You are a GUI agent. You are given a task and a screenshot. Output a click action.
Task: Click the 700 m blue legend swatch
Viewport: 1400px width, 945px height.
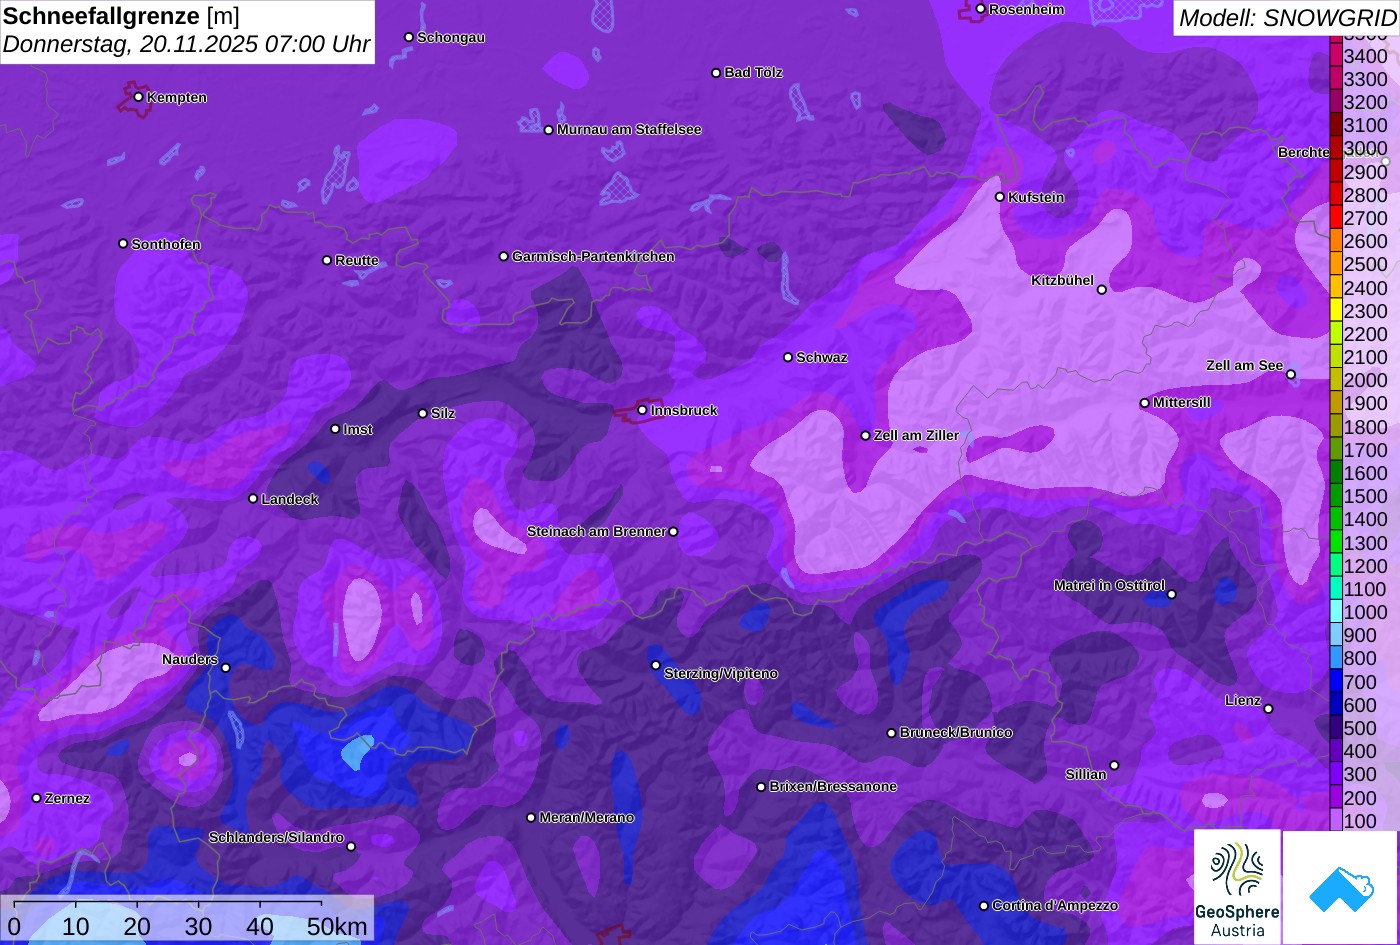click(x=1335, y=681)
